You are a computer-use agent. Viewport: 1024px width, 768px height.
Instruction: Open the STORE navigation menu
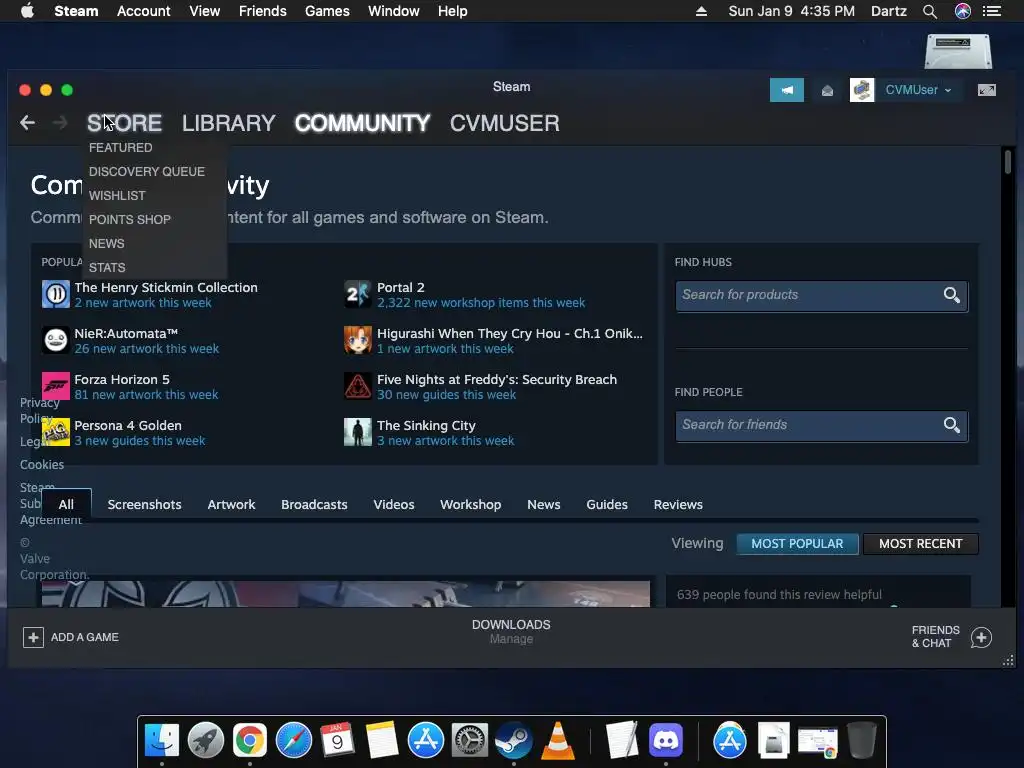[124, 123]
